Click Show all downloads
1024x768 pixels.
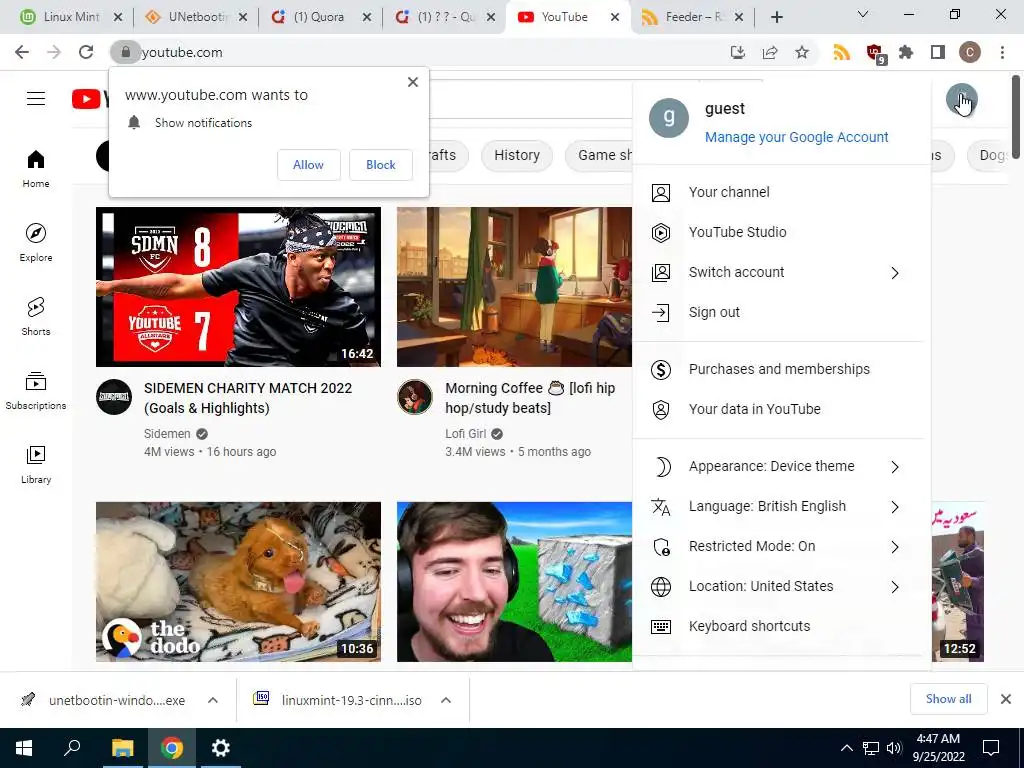948,699
